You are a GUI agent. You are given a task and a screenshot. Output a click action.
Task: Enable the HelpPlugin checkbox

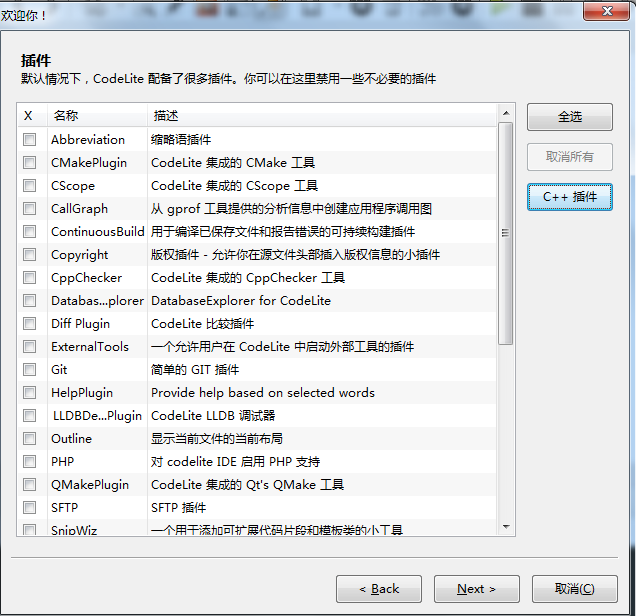pos(29,393)
